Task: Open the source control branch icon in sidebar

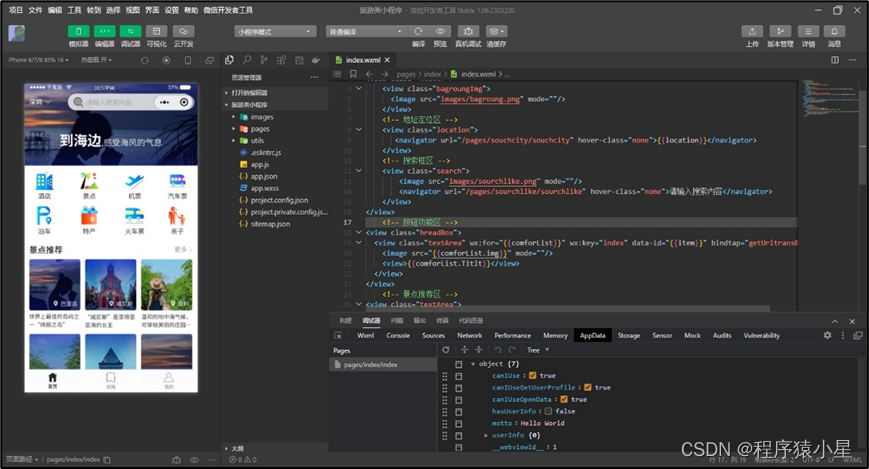Action: (x=264, y=60)
